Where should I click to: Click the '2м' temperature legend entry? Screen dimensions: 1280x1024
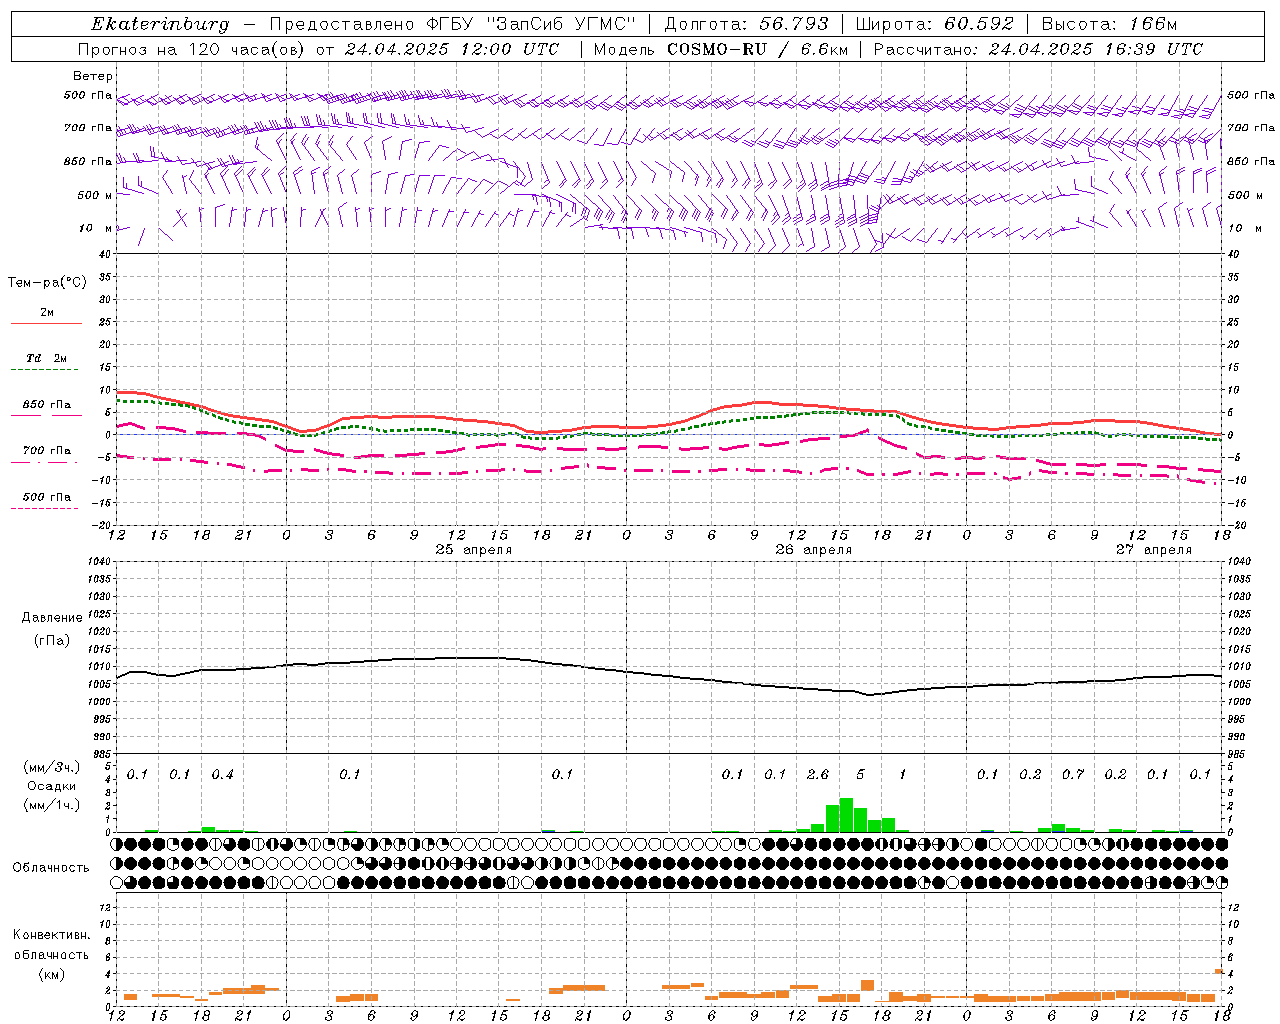tap(47, 313)
